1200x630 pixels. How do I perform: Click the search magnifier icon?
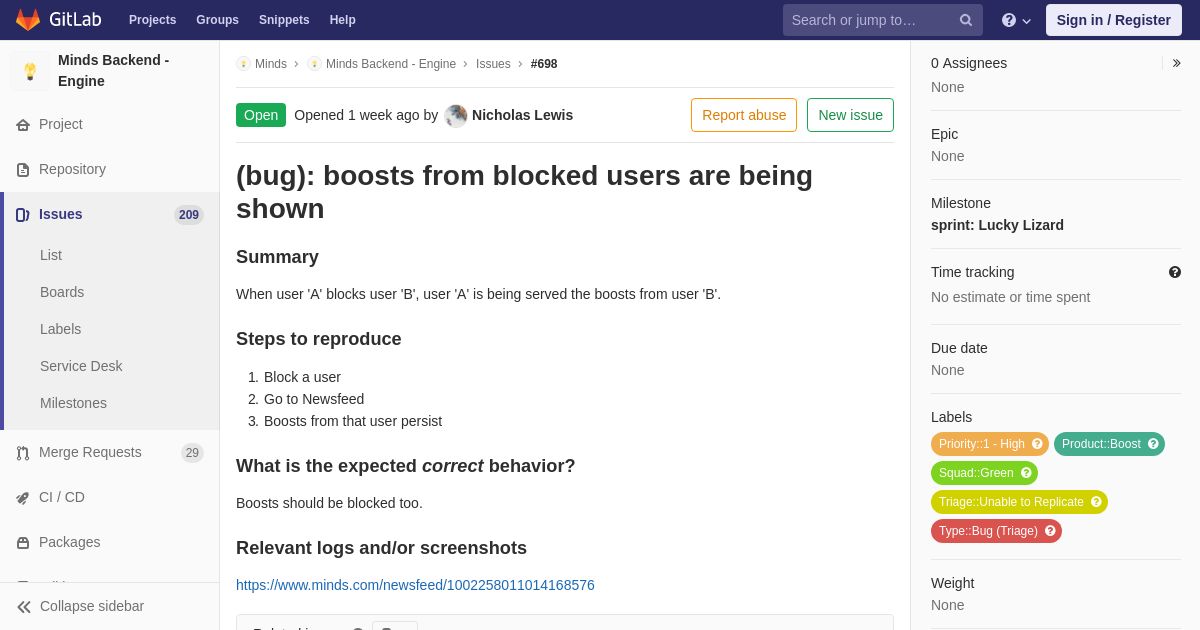[x=966, y=20]
